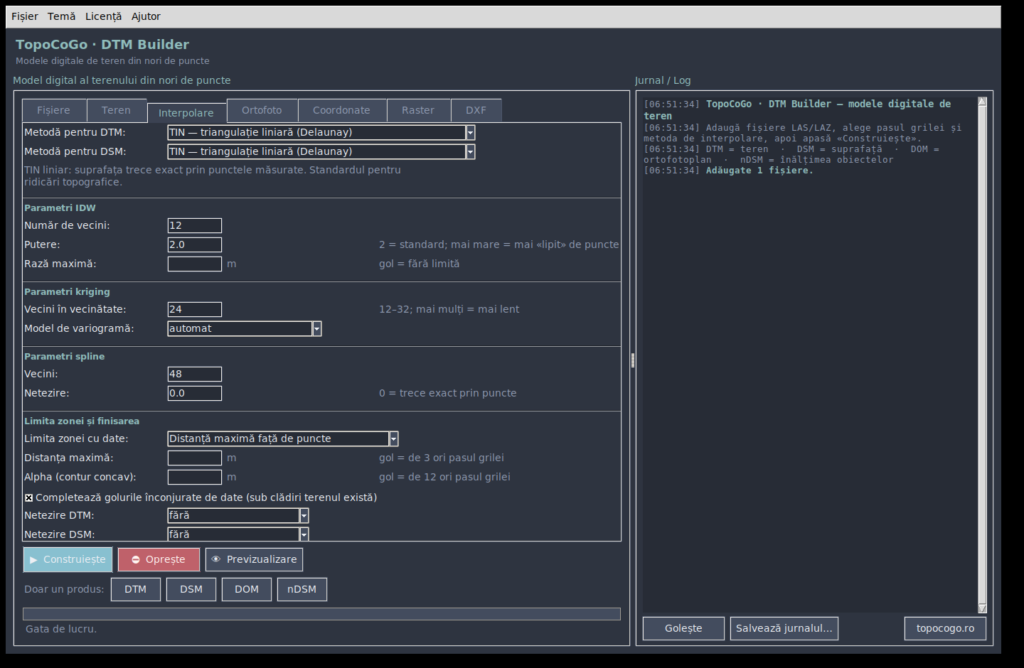Click the hint '0 = trece exact prin puncte'
The image size is (1024, 668).
[448, 393]
